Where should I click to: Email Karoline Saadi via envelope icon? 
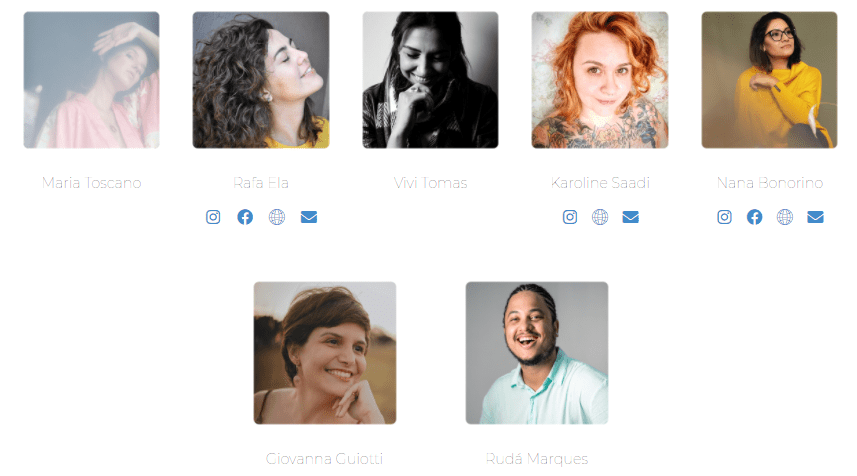coord(631,217)
